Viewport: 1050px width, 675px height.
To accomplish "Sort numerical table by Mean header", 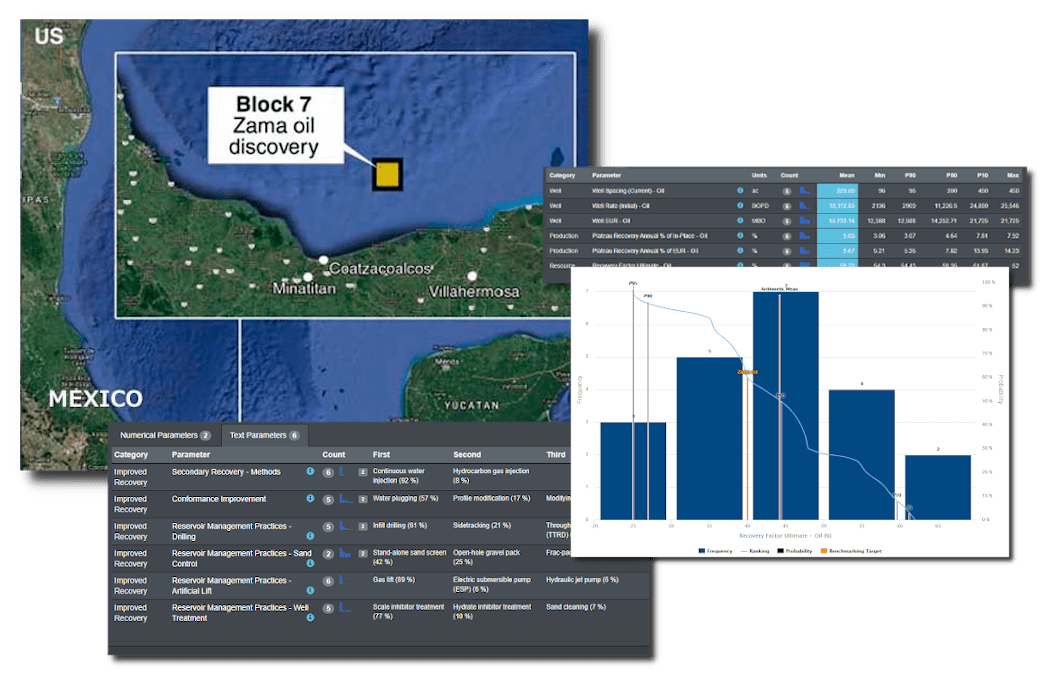I will point(847,175).
